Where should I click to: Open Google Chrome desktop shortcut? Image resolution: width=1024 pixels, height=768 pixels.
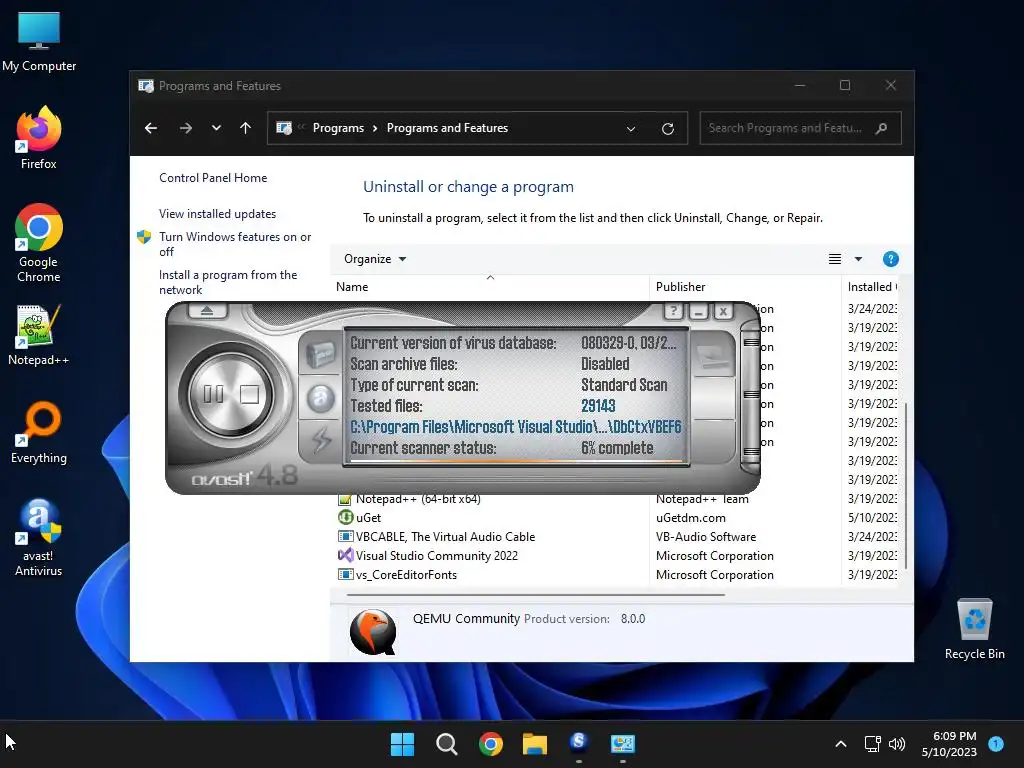click(x=39, y=244)
